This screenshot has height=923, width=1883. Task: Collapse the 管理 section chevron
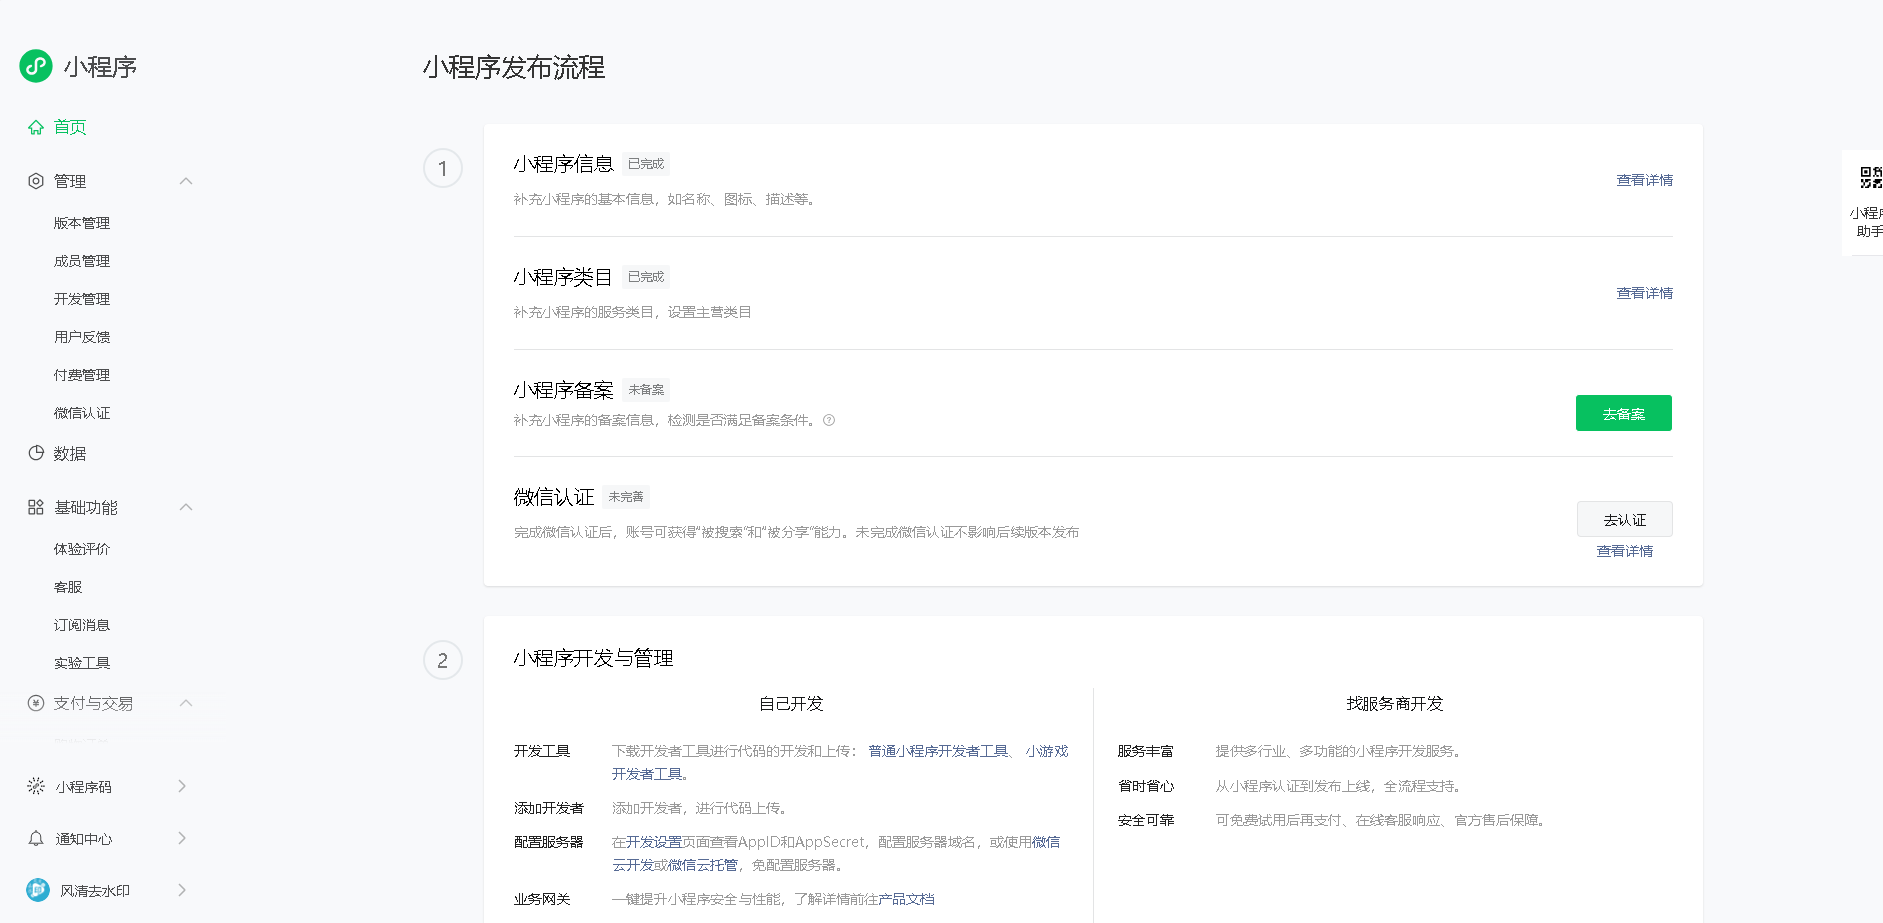(186, 181)
